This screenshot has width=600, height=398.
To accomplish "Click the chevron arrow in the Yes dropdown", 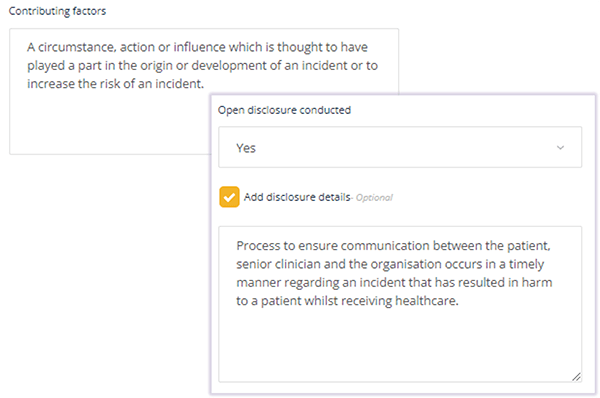I will 560,148.
